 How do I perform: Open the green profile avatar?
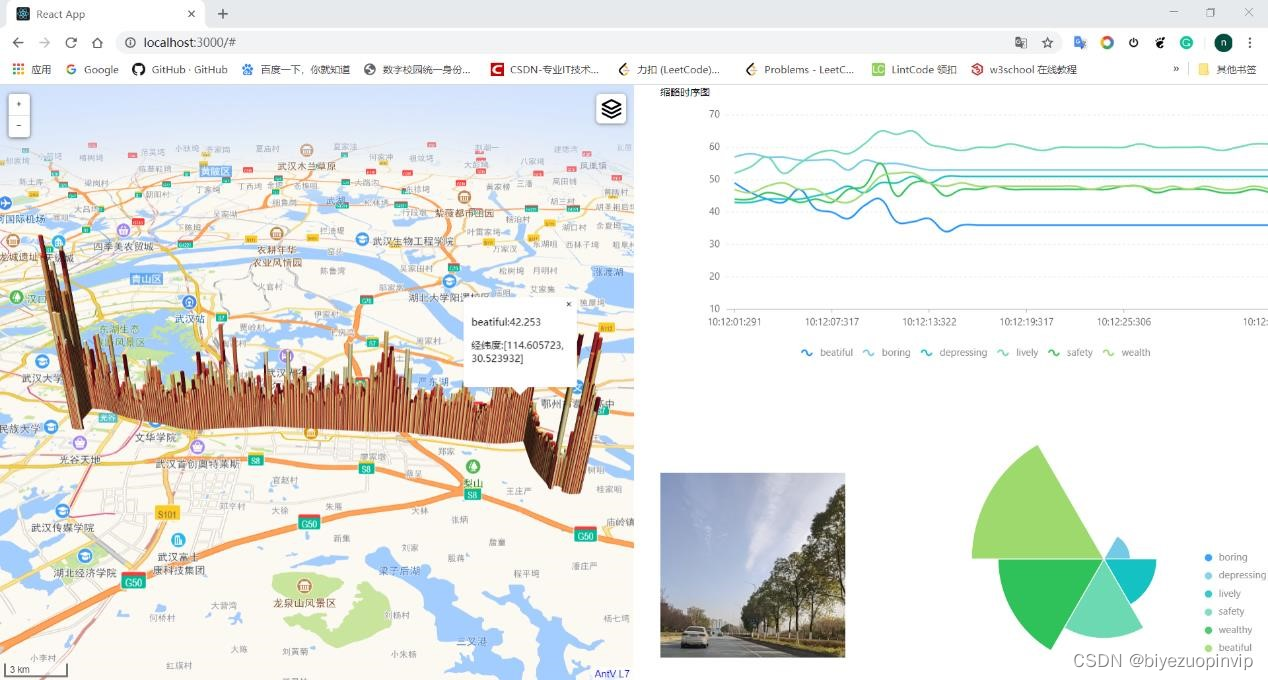coord(1223,43)
